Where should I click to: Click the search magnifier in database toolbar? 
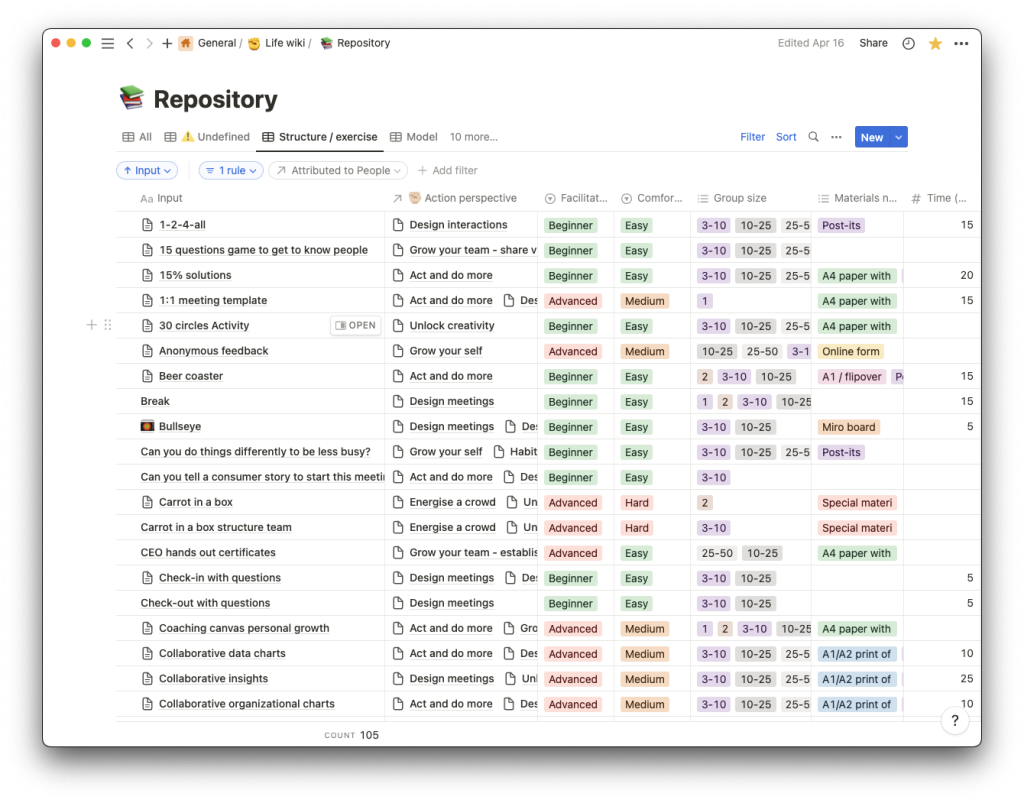point(813,137)
